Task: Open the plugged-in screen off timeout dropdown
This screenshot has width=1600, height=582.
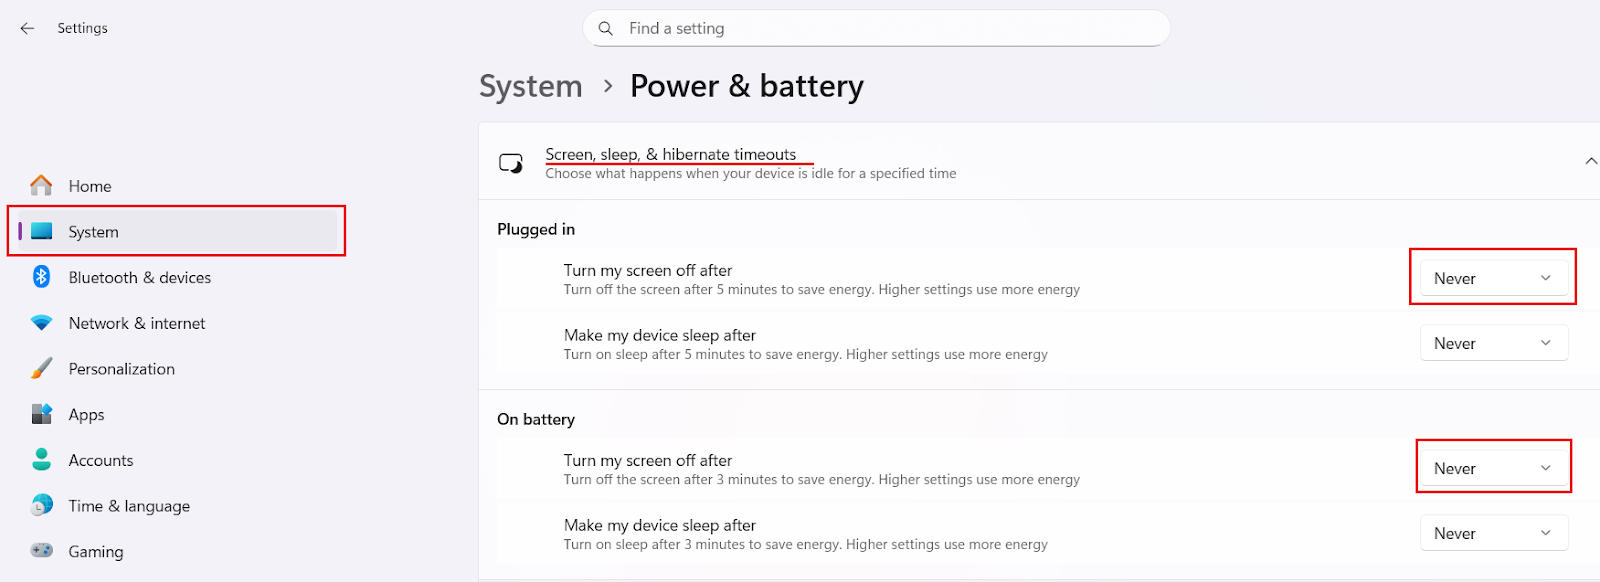Action: coord(1492,277)
